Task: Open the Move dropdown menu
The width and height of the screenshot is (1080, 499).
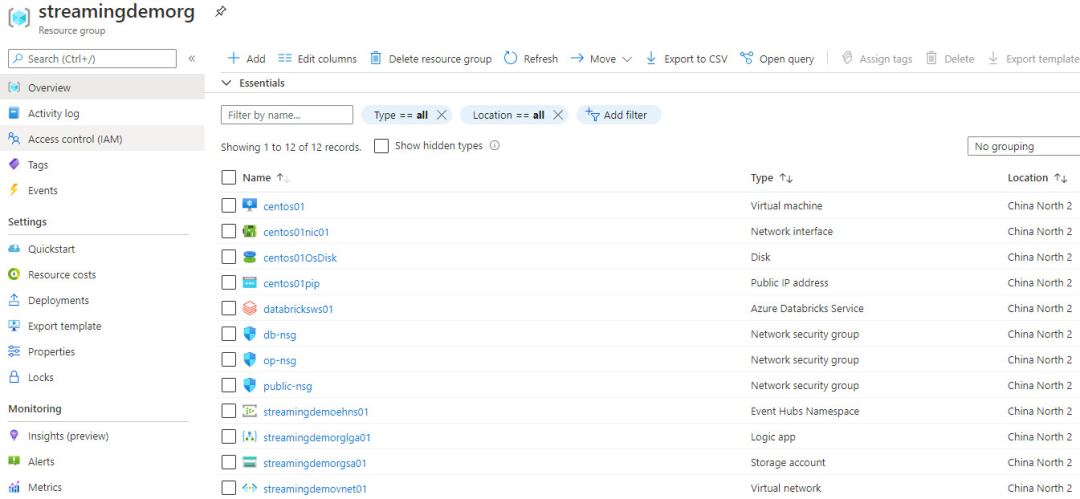Action: (601, 59)
